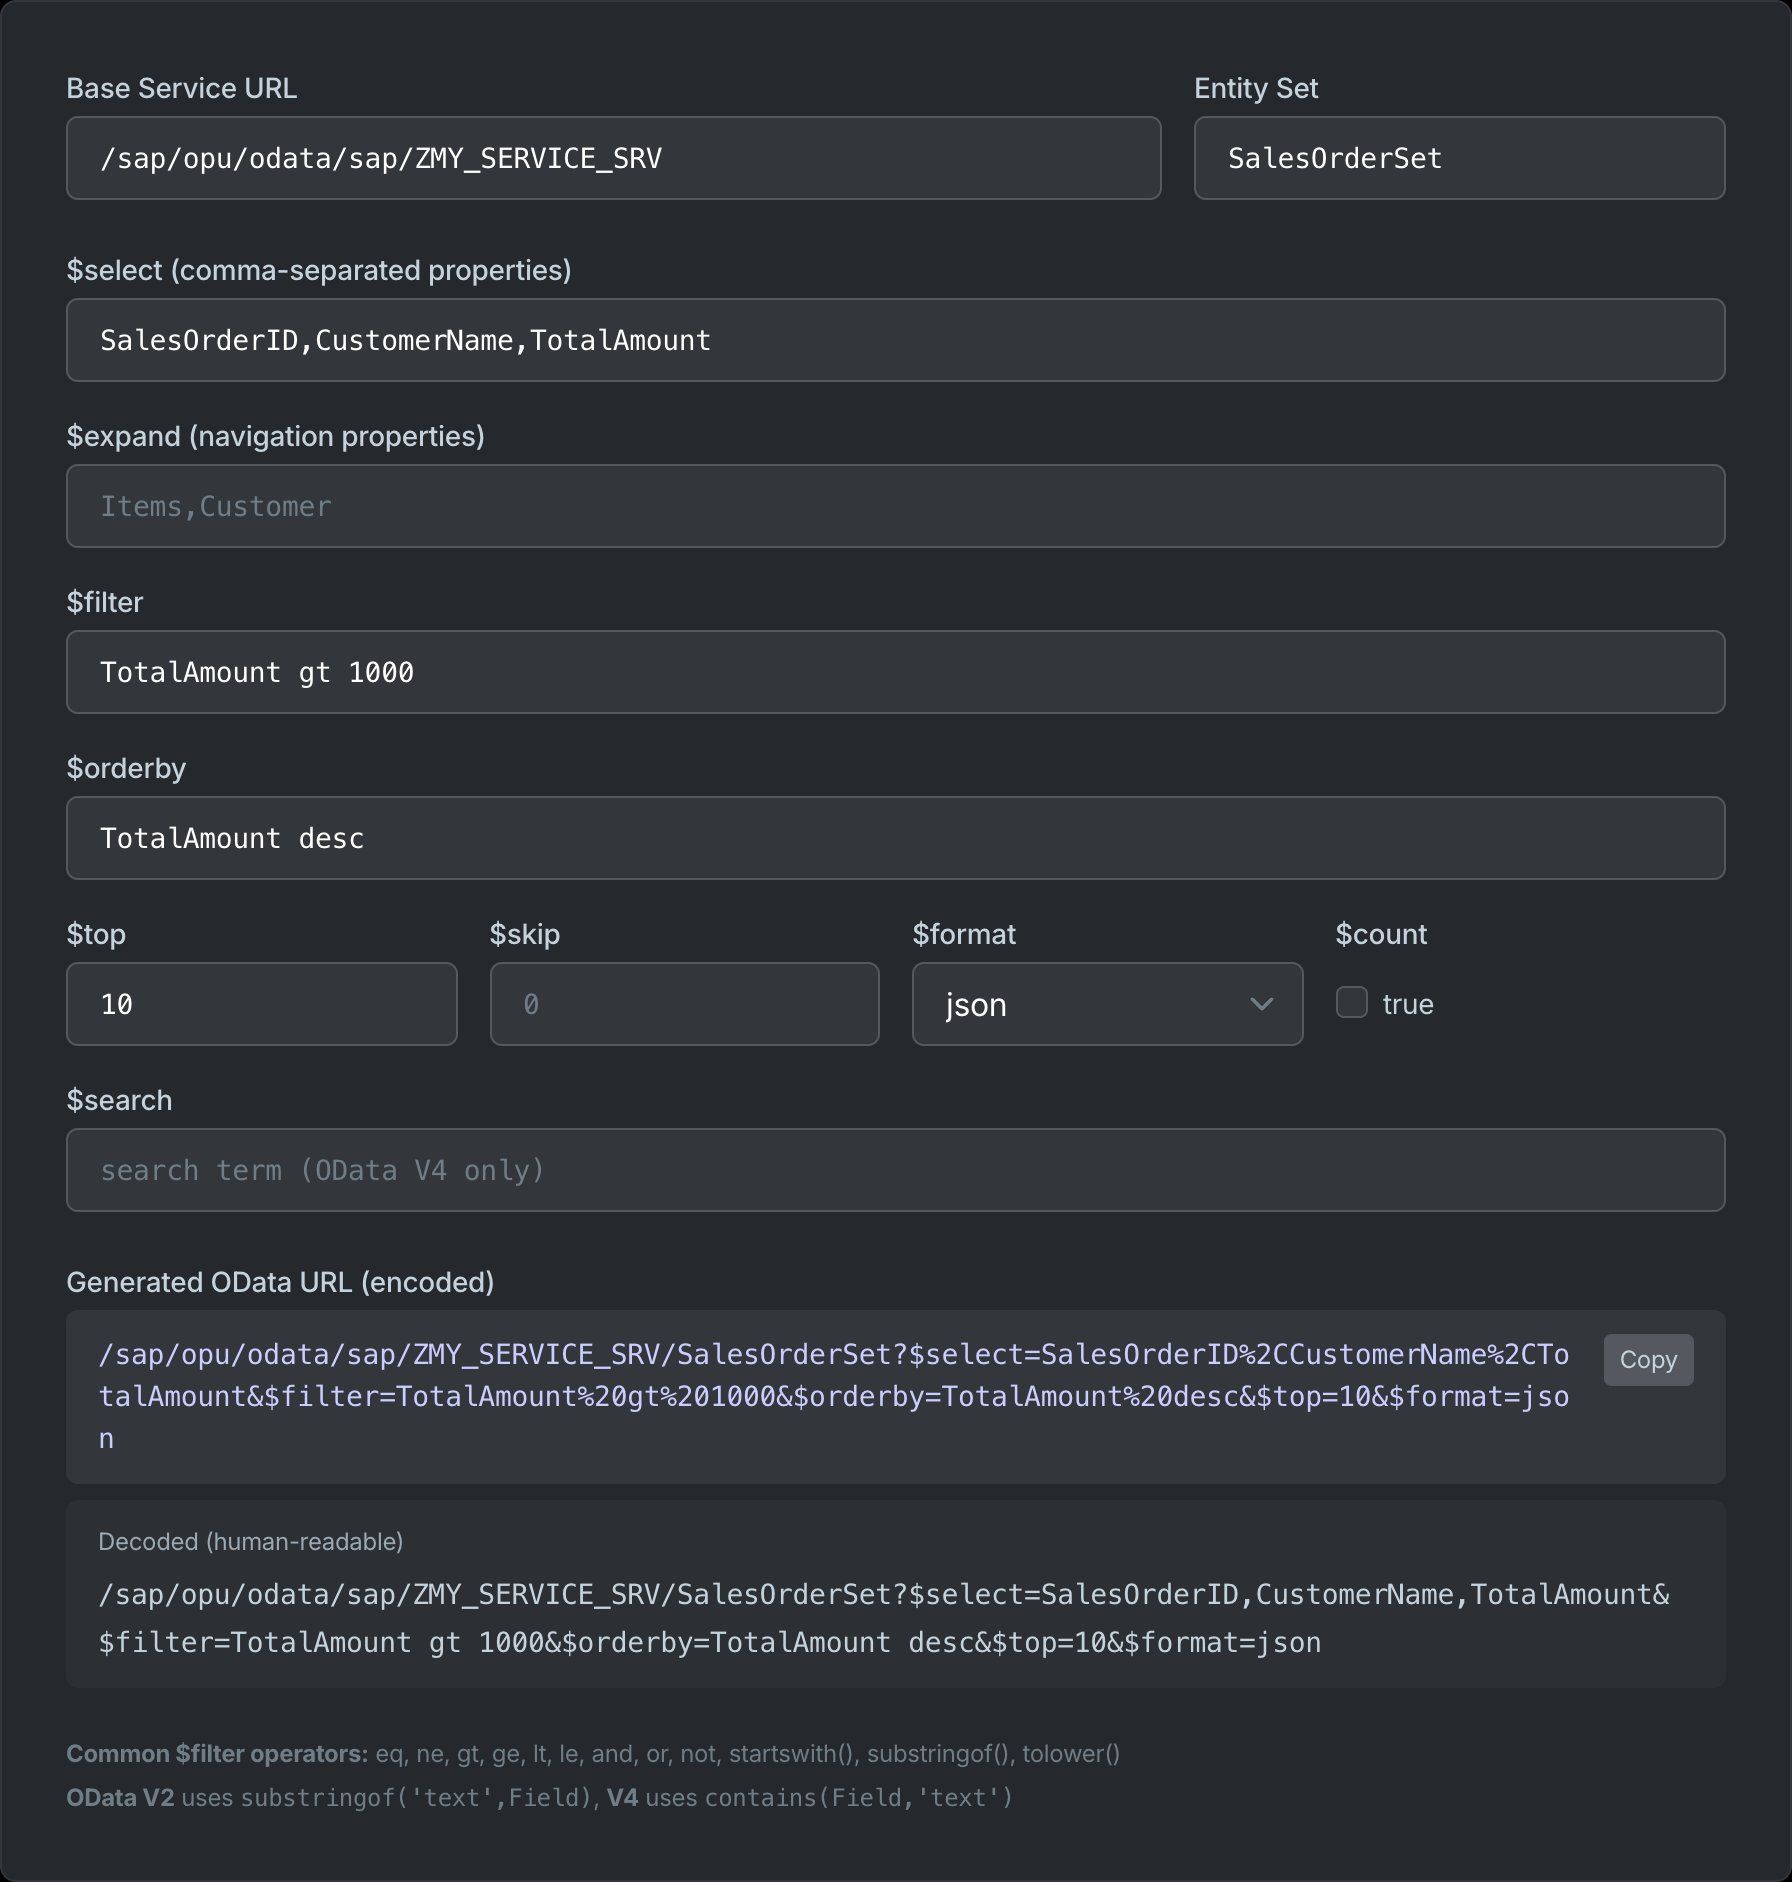Open the $format dropdown
Screen dimensions: 1792x1882
pos(1108,1004)
